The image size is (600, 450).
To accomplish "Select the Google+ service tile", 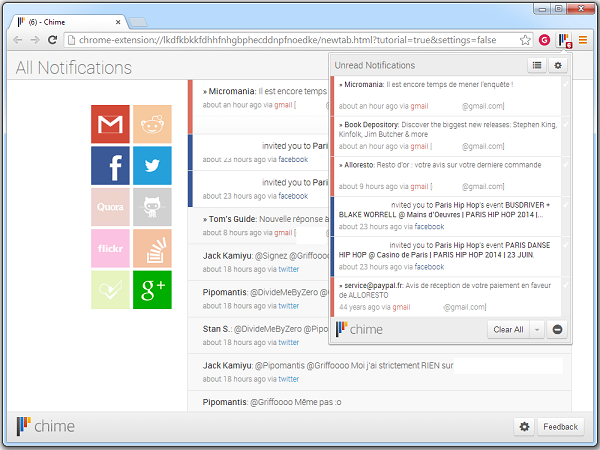I will pos(152,290).
